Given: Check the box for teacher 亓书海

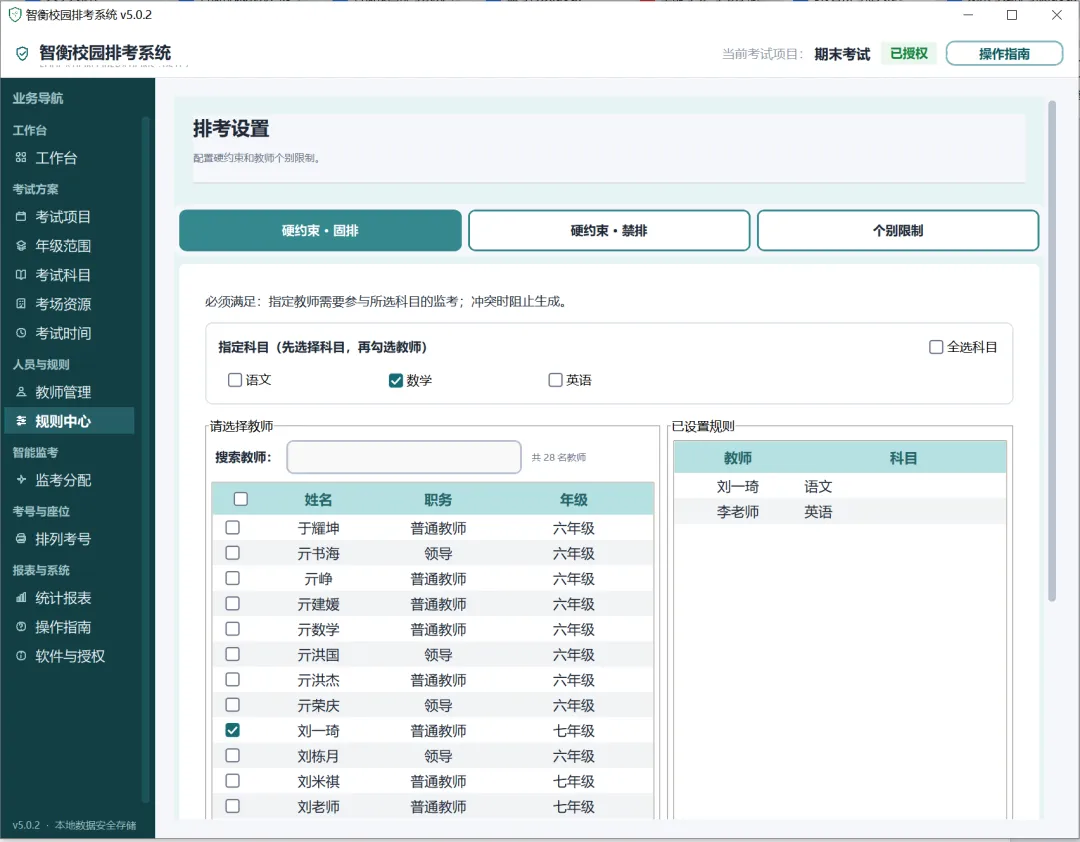Looking at the screenshot, I should coord(233,553).
